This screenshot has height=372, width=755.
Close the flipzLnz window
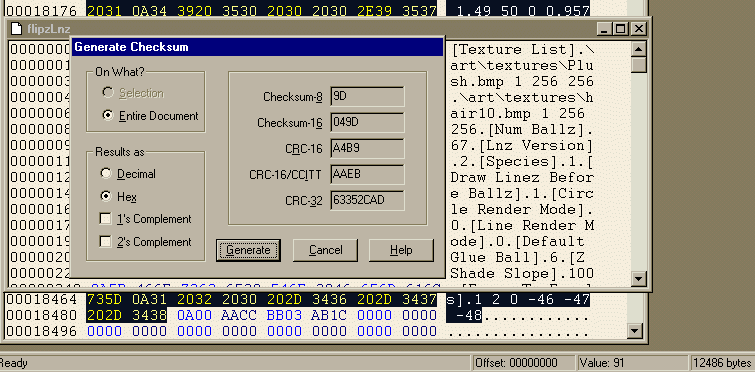638,29
